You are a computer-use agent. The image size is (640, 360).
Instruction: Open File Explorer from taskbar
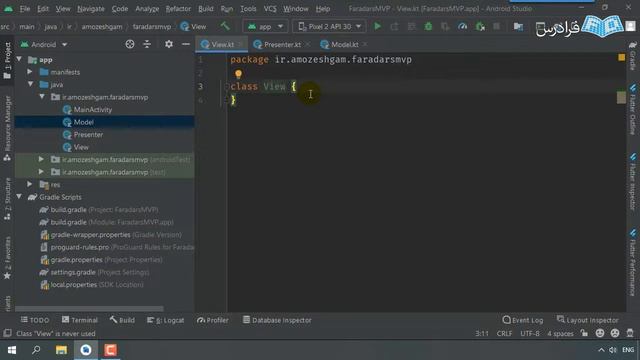click(x=61, y=350)
